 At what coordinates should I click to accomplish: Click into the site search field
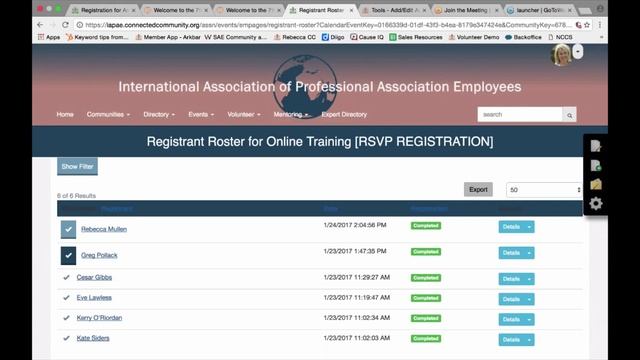tap(520, 115)
